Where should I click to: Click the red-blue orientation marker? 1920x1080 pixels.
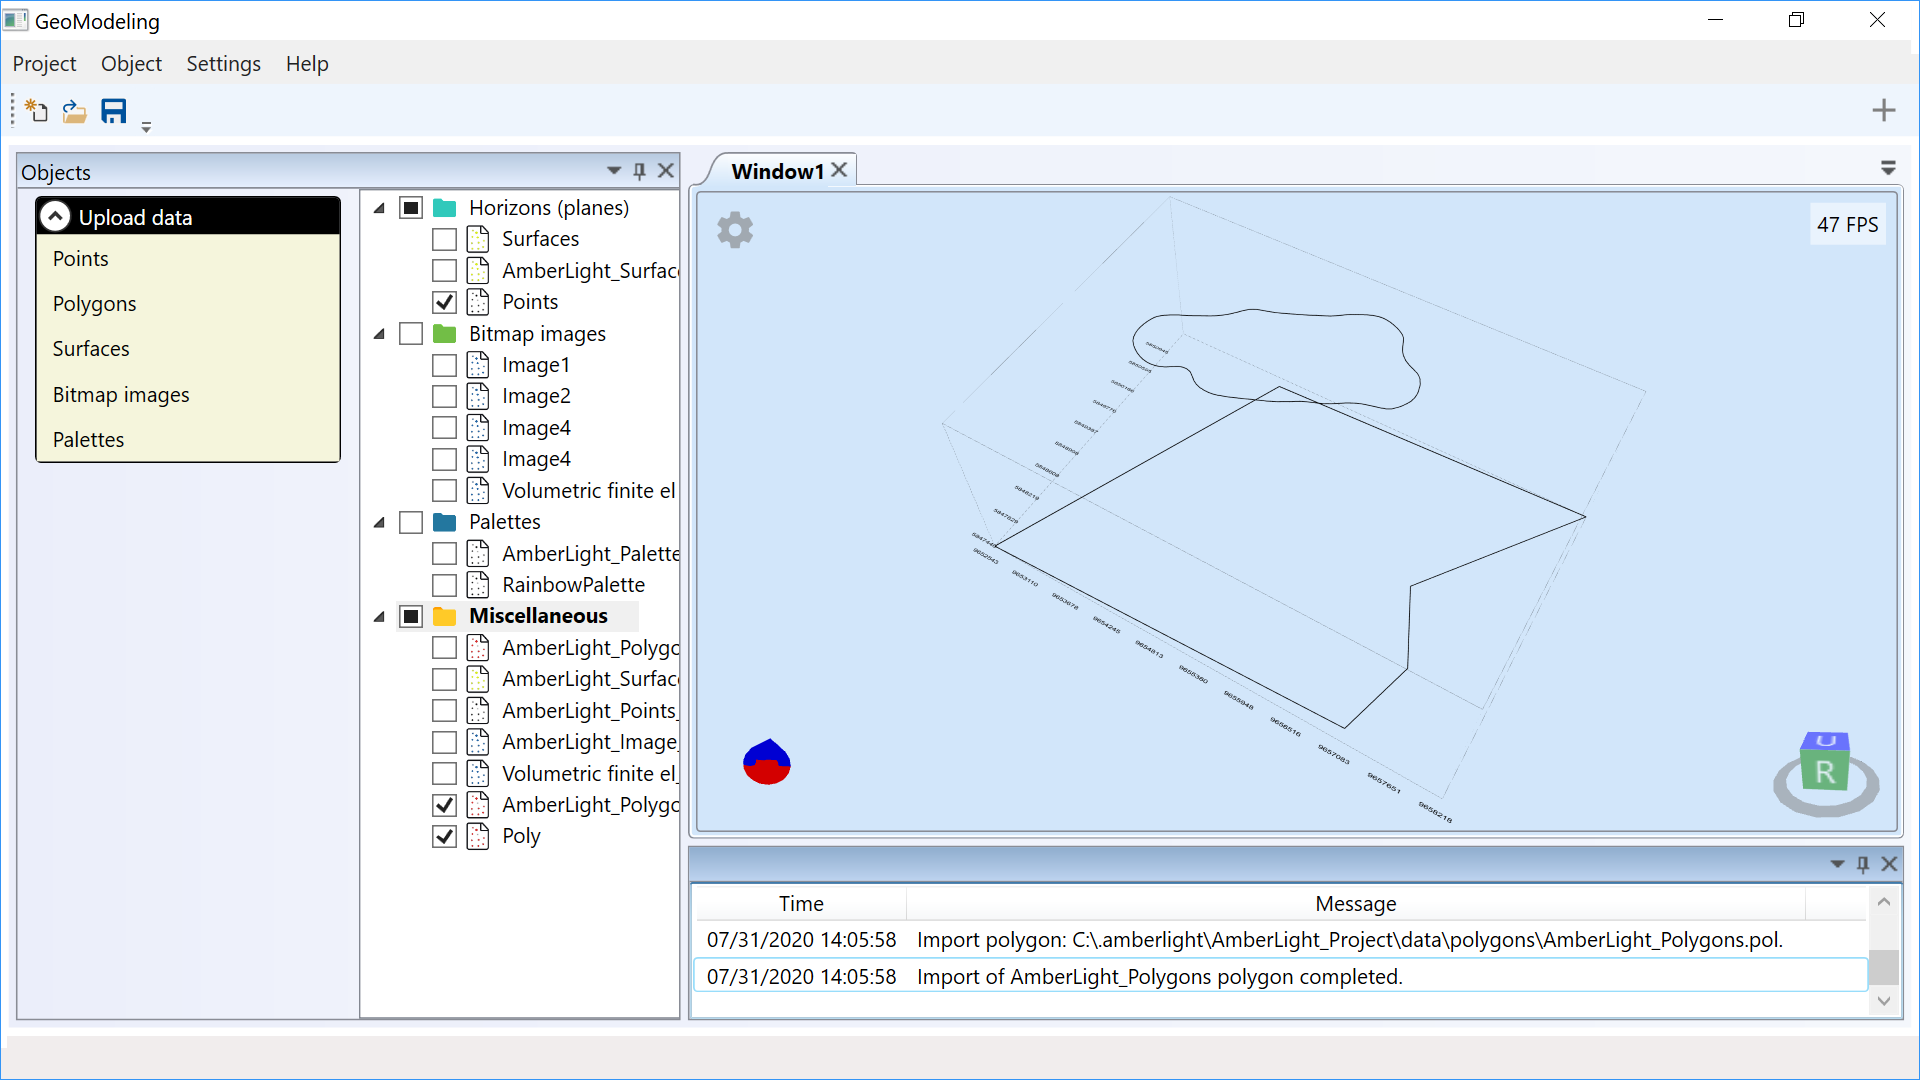767,762
